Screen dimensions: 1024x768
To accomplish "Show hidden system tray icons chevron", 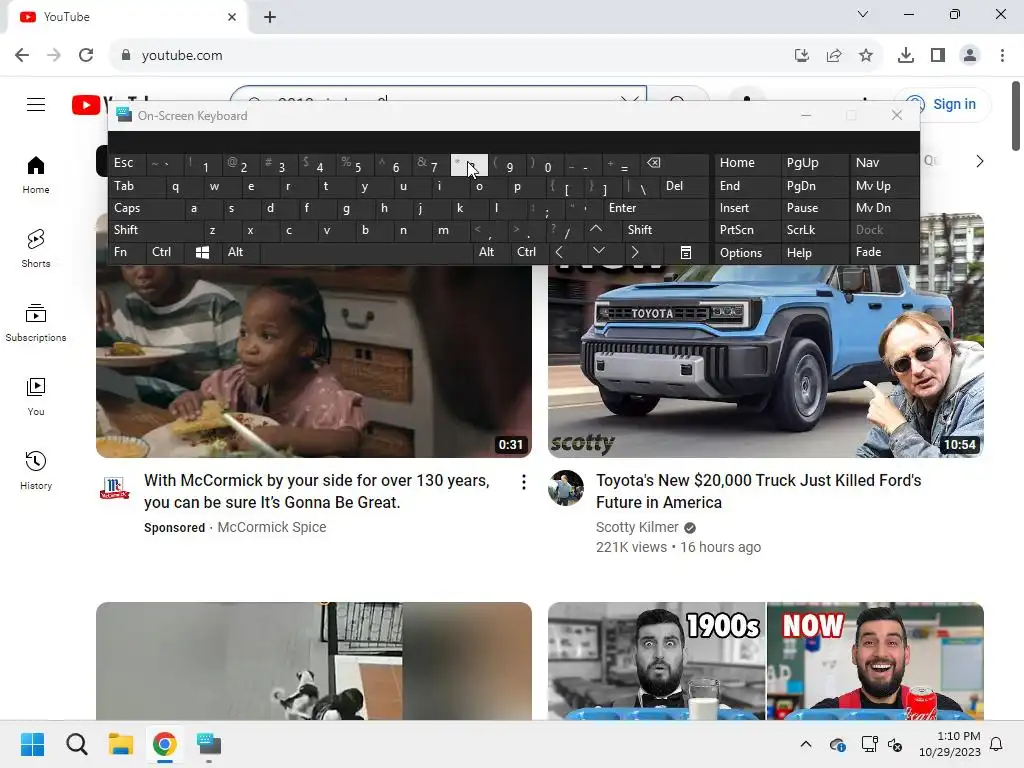I will tap(806, 744).
